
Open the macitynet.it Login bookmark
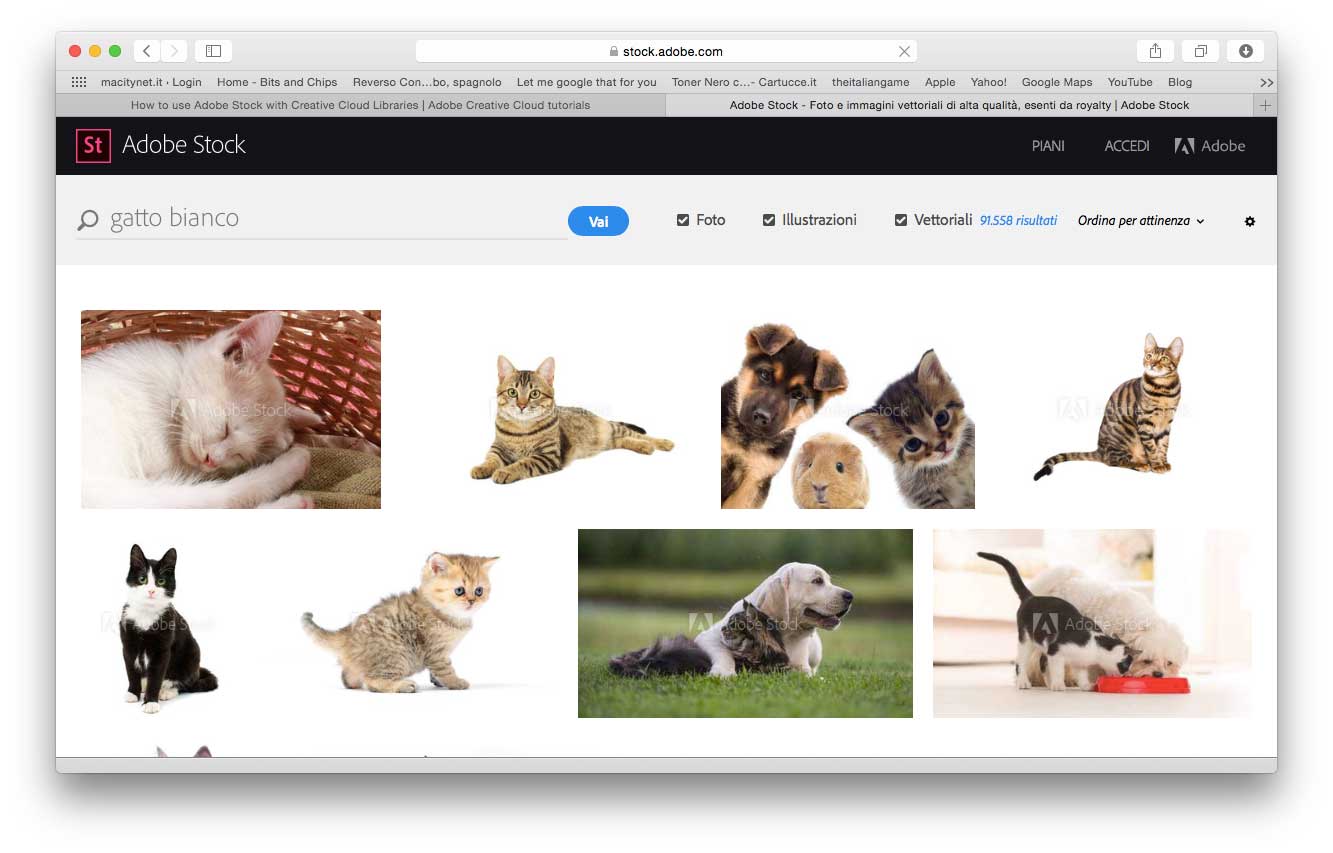pyautogui.click(x=151, y=82)
